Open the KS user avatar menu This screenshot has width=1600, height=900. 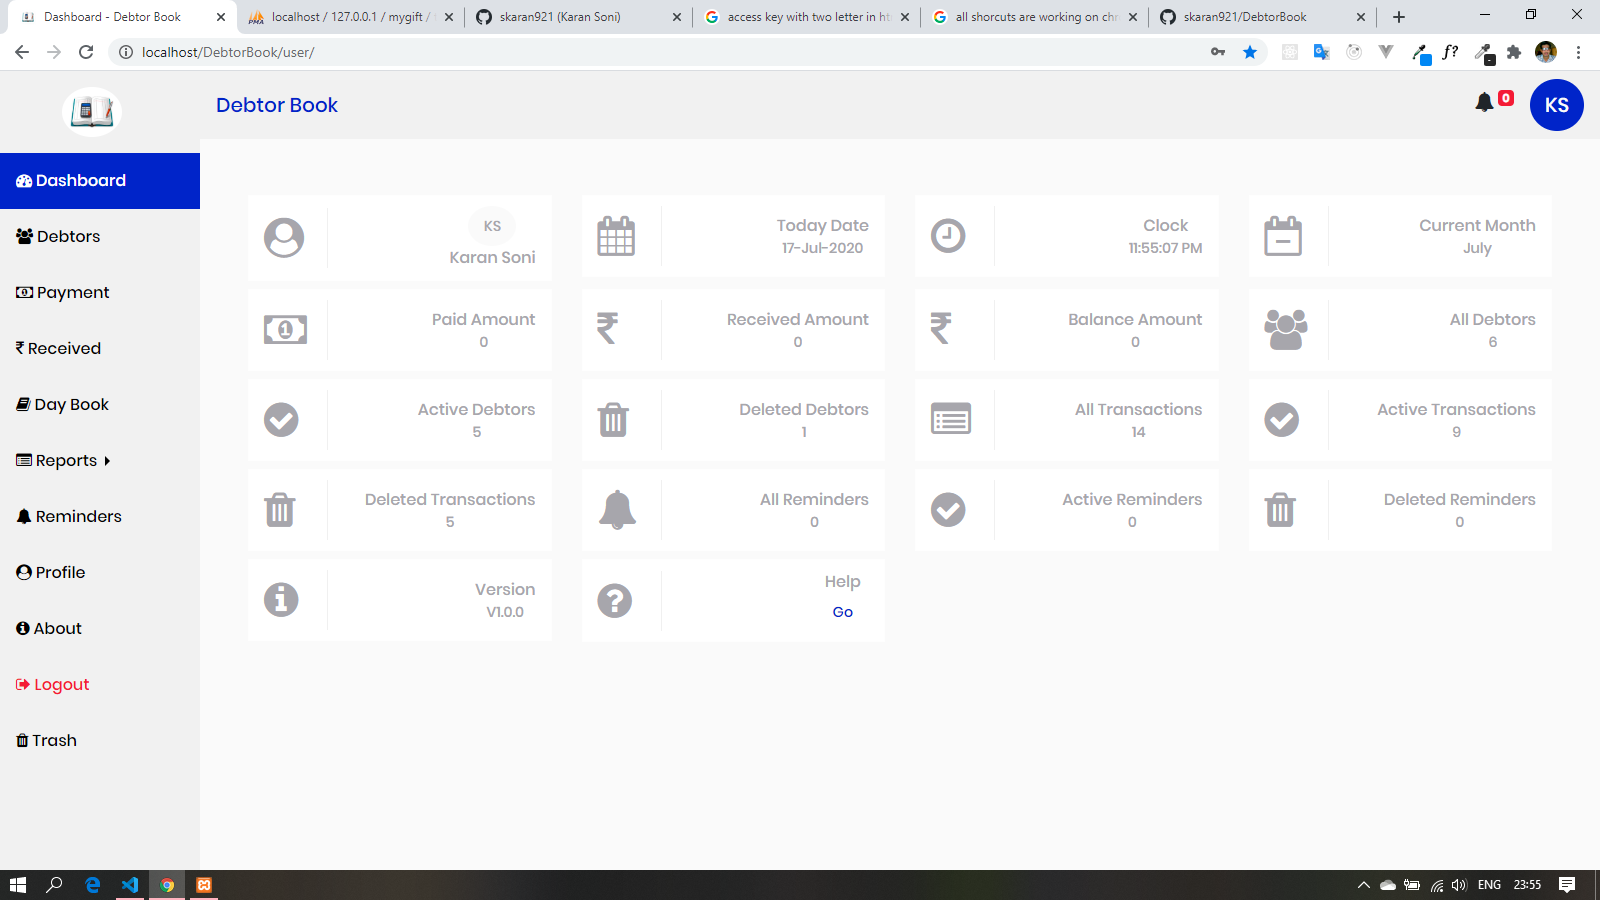pos(1556,105)
